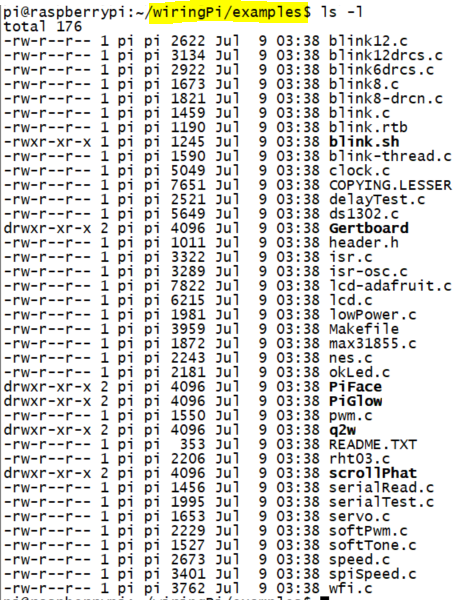This screenshot has width=472, height=600.
Task: Select the Gertboard directory name
Action: [369, 228]
